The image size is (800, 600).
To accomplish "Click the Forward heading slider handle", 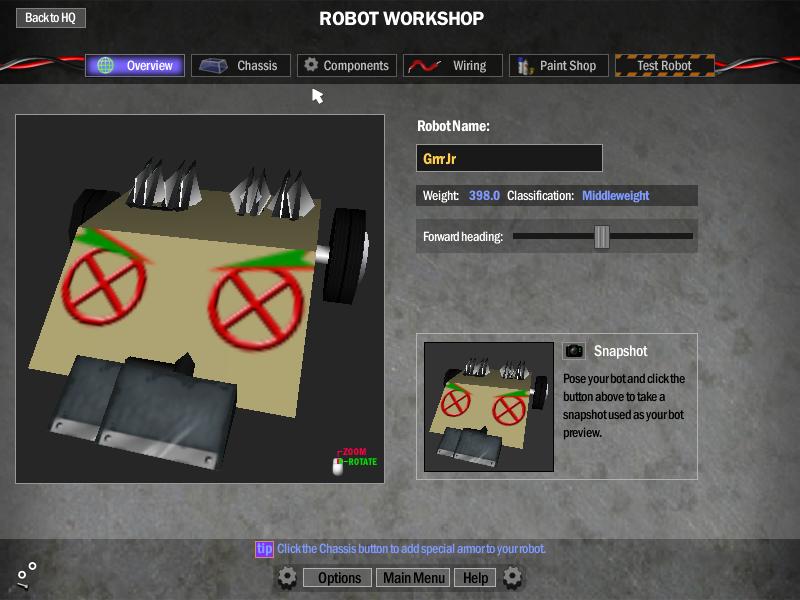I will pos(602,237).
